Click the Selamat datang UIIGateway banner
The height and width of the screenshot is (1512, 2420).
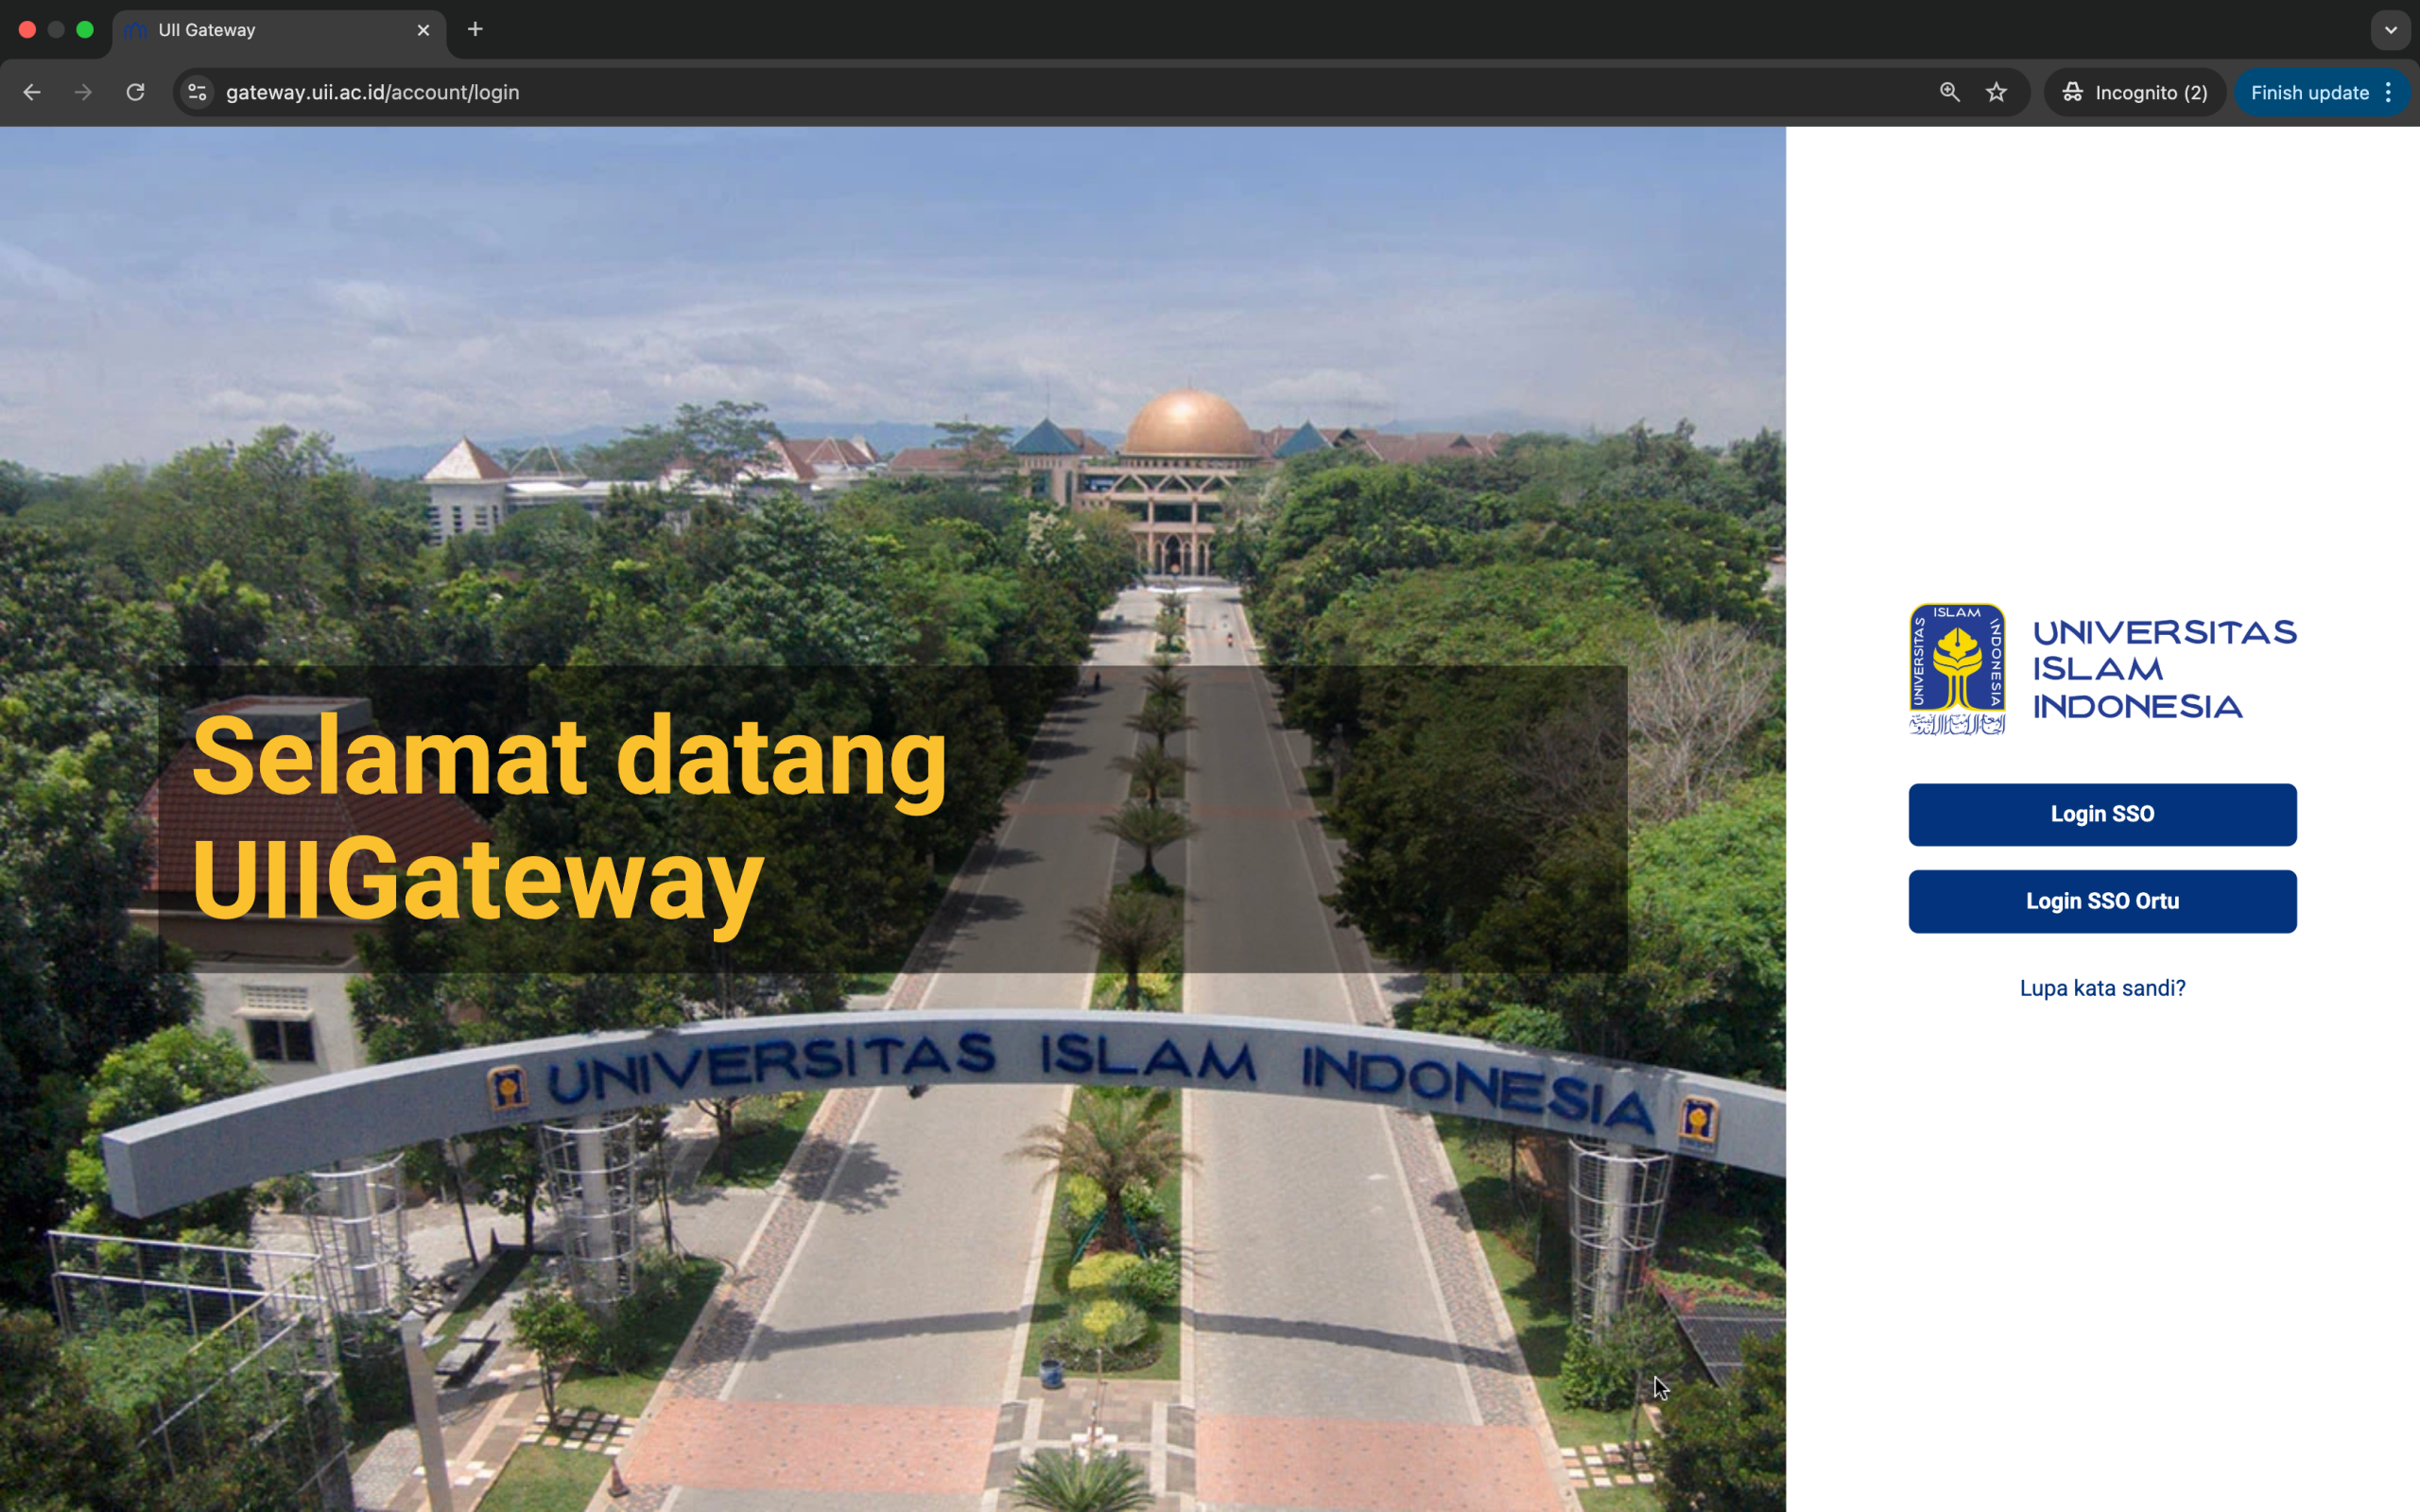568,818
